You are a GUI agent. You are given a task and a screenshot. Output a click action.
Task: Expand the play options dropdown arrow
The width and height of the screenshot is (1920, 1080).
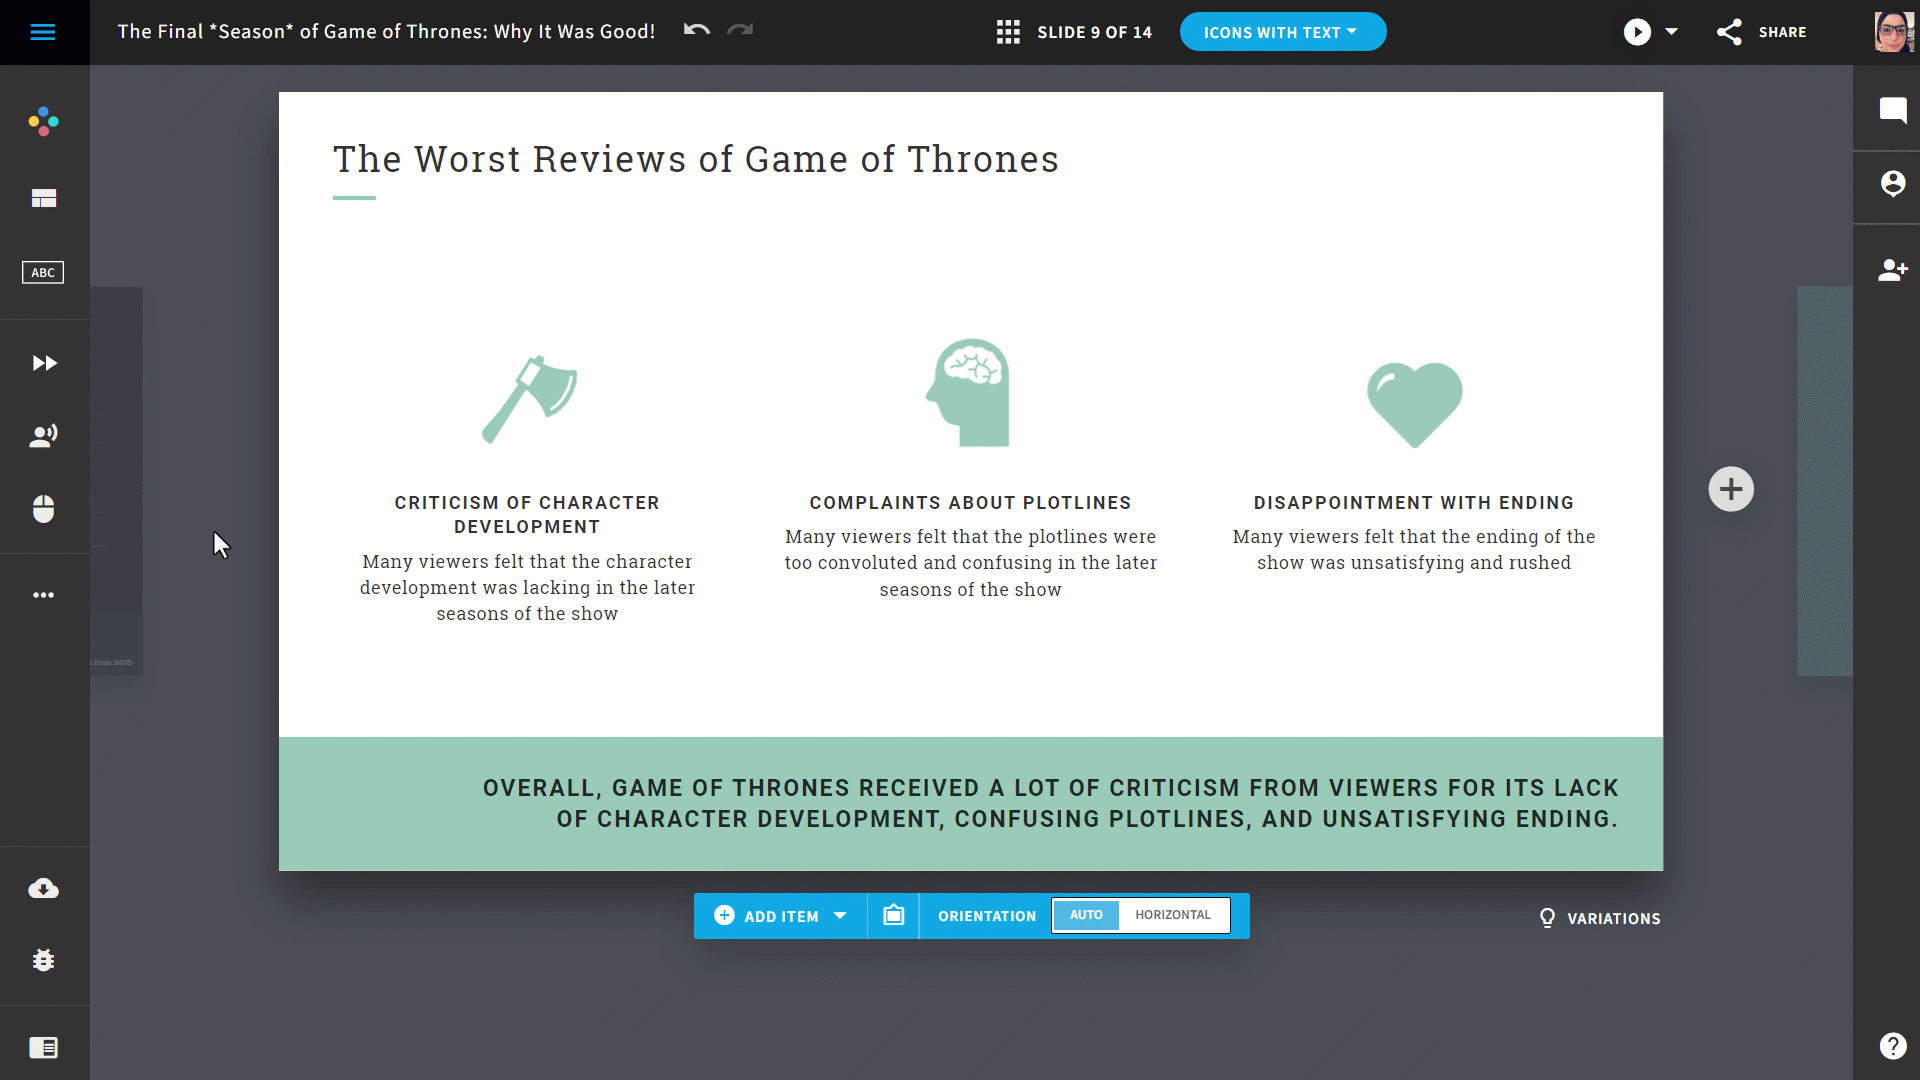tap(1671, 32)
